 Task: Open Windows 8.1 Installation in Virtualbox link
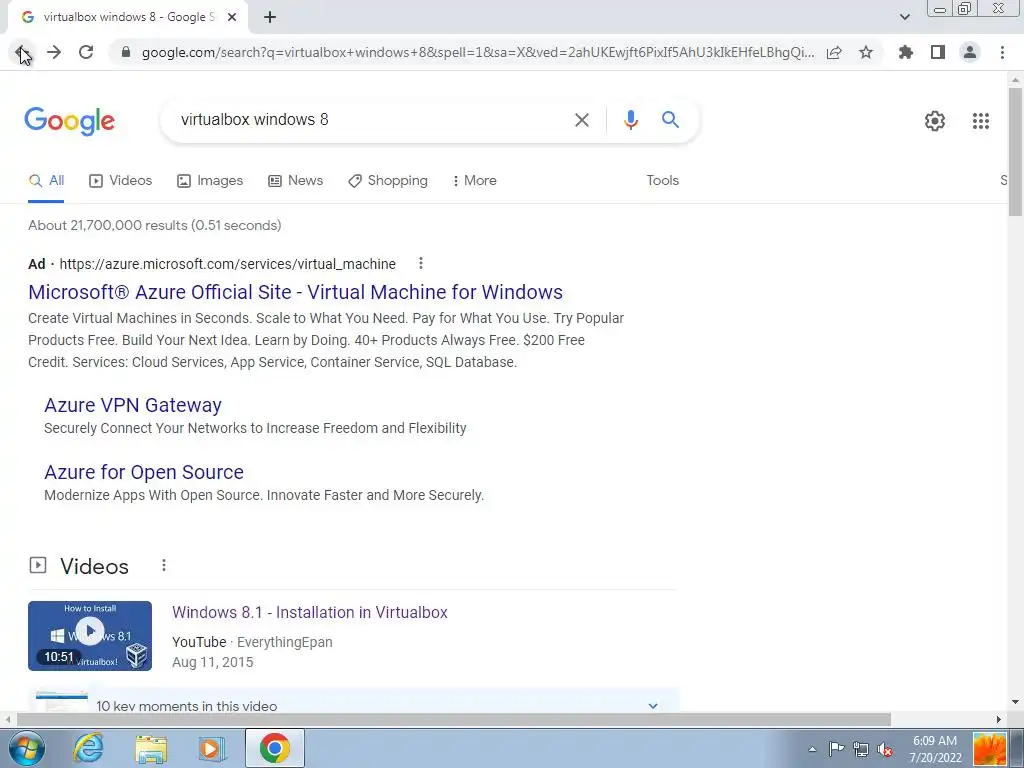tap(310, 613)
